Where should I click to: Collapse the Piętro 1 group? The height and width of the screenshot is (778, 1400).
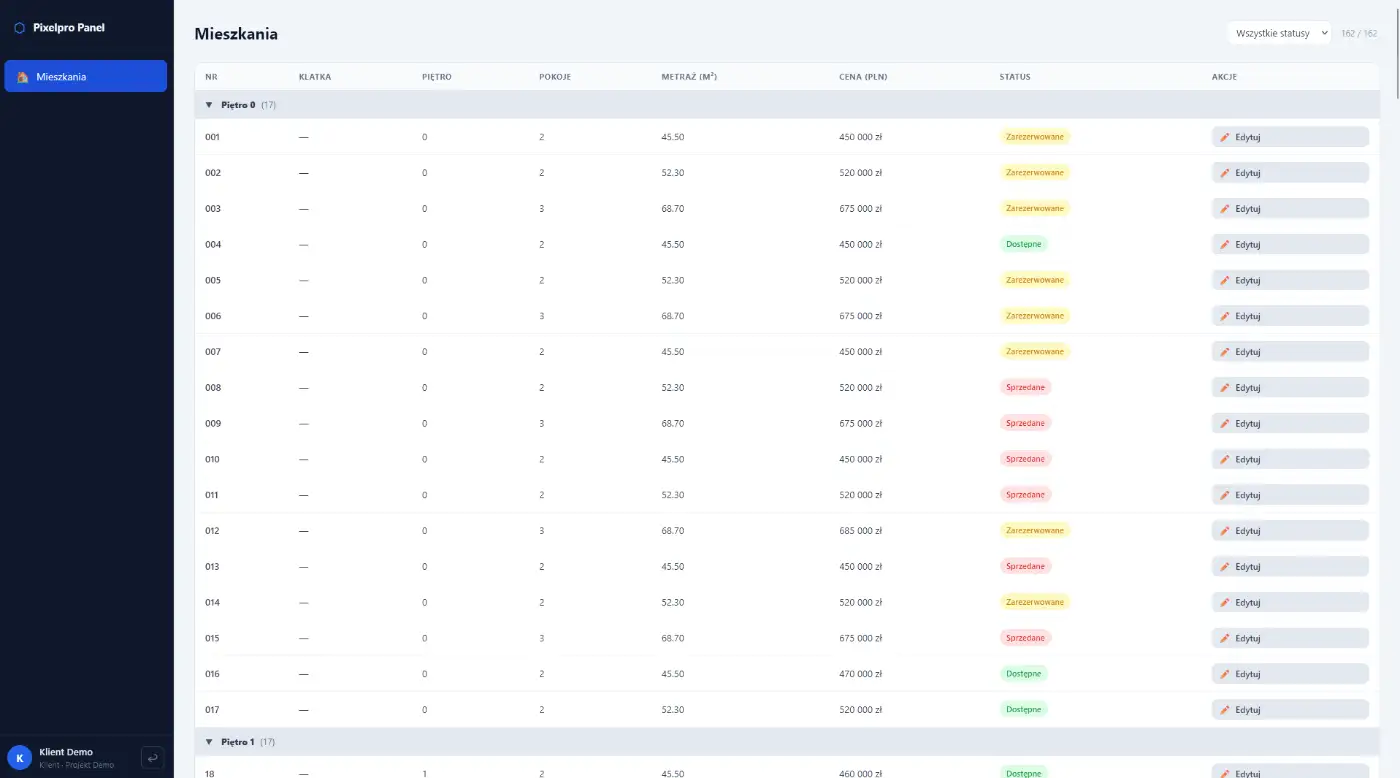[209, 741]
